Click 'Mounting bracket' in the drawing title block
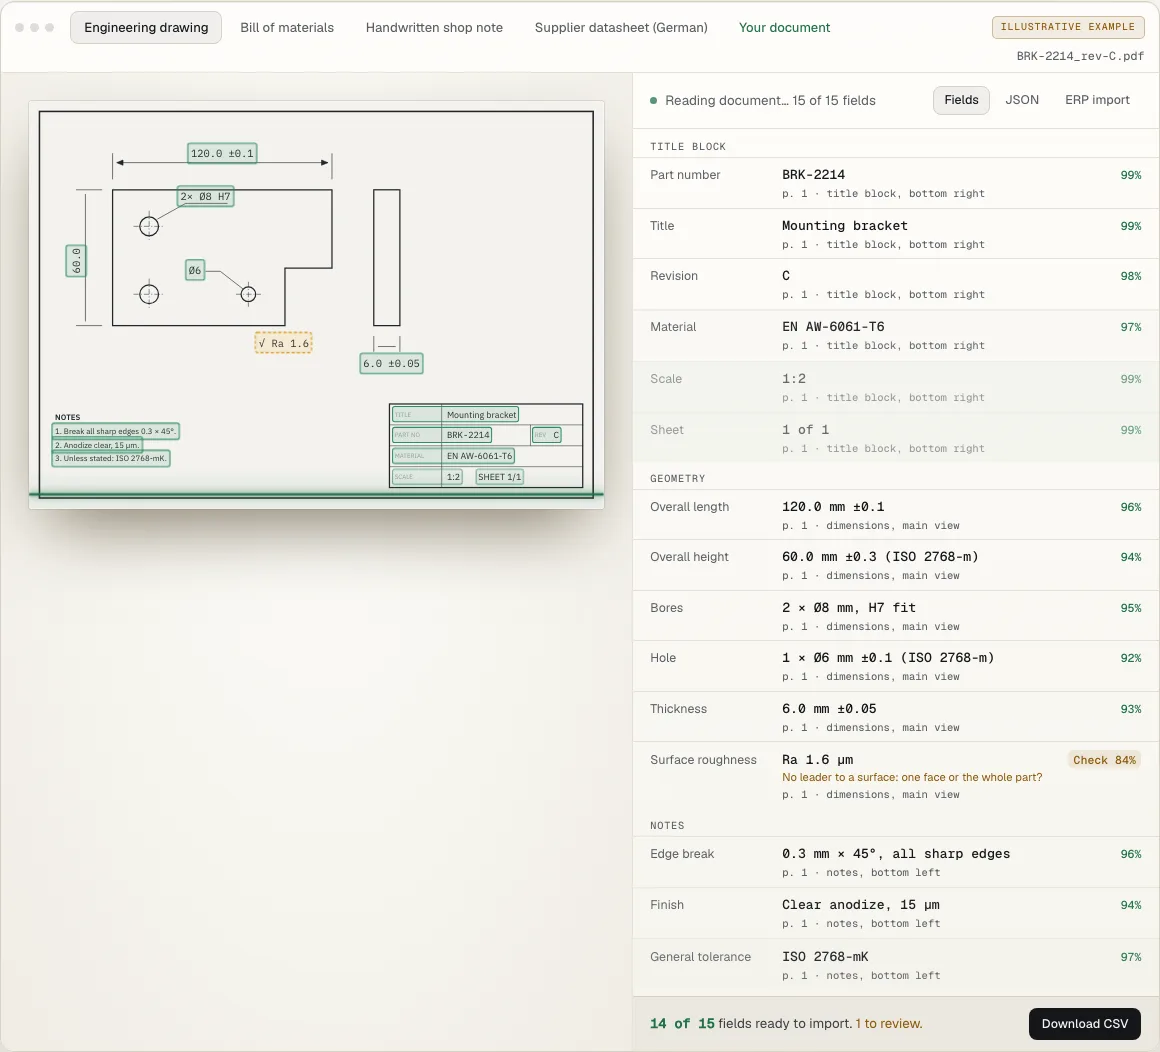Screen dimensions: 1160x1052 point(482,414)
